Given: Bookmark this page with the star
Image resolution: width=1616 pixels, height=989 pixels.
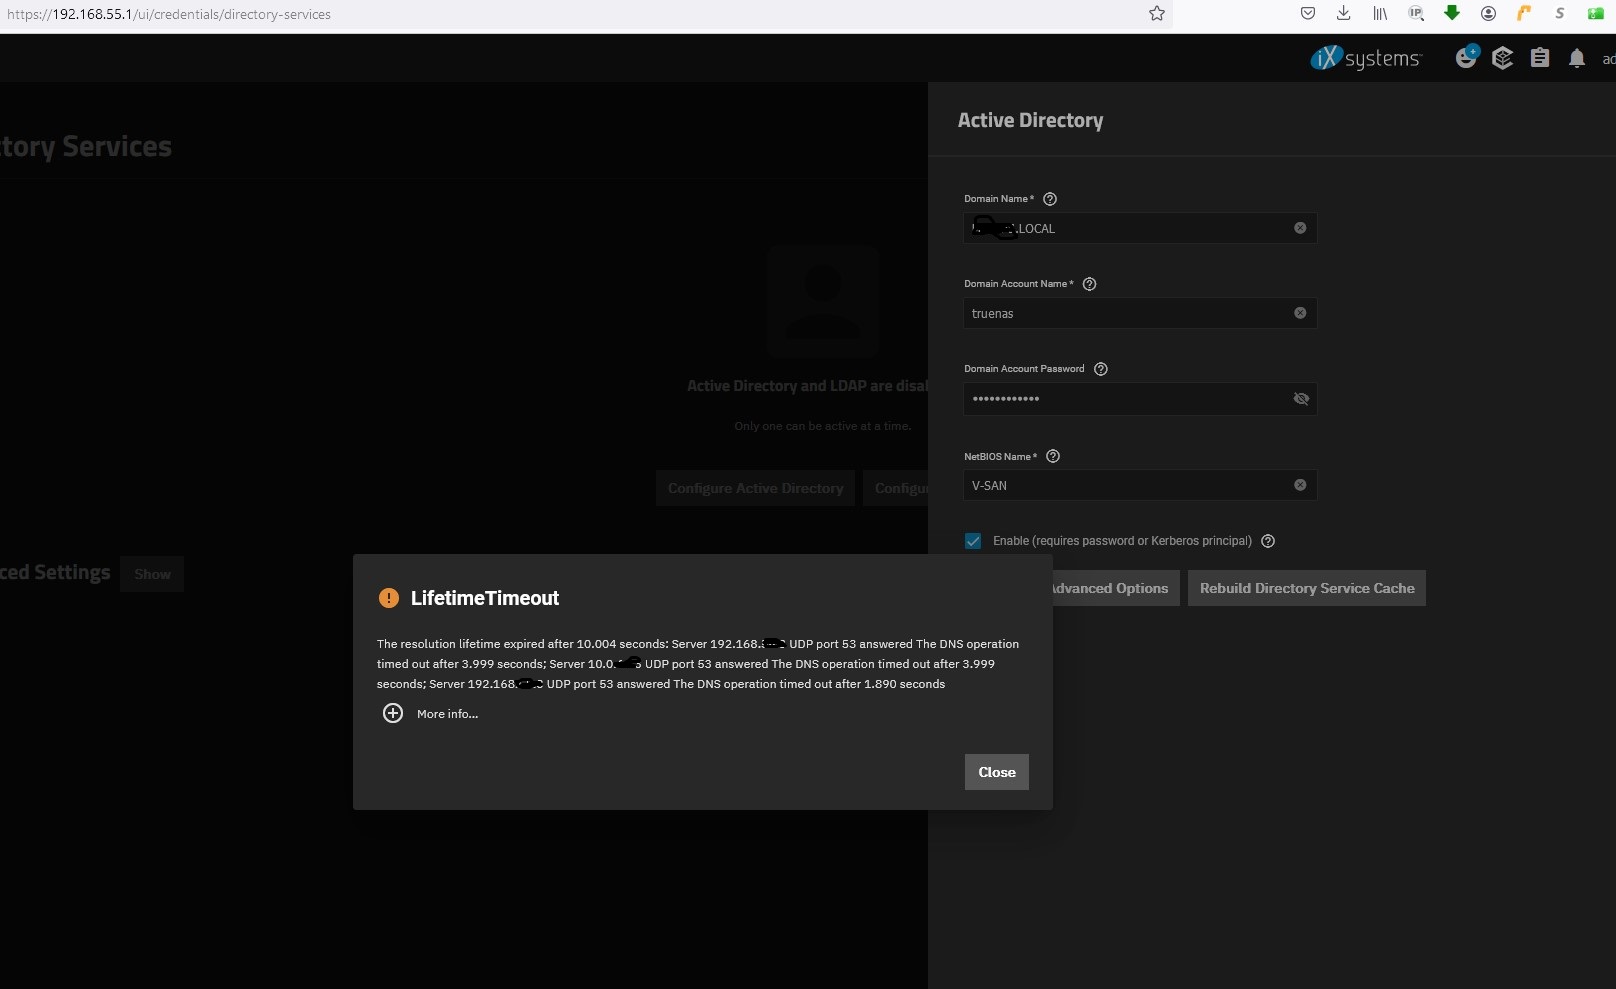Looking at the screenshot, I should coord(1157,13).
